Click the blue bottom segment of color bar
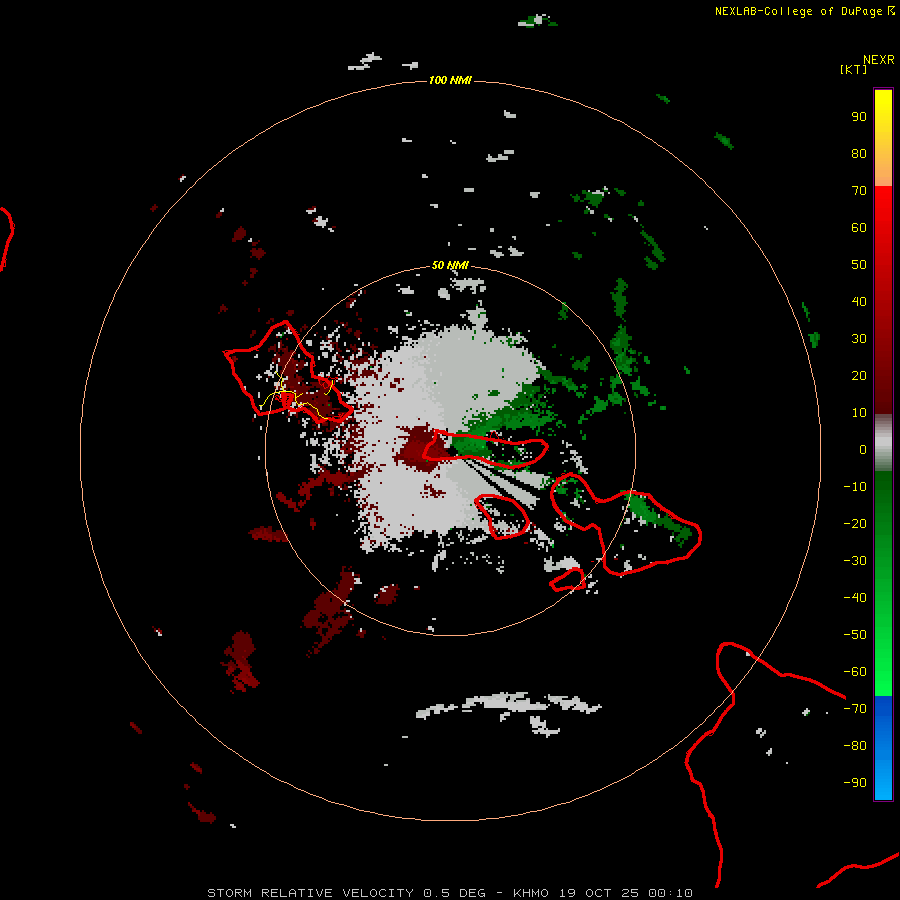This screenshot has width=900, height=900. pos(883,748)
